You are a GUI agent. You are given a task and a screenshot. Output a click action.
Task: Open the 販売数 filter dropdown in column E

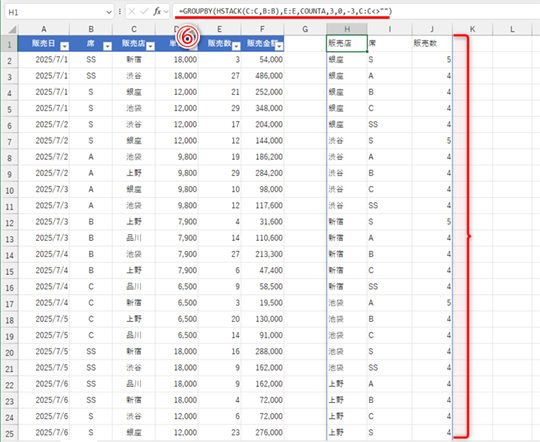[236, 46]
